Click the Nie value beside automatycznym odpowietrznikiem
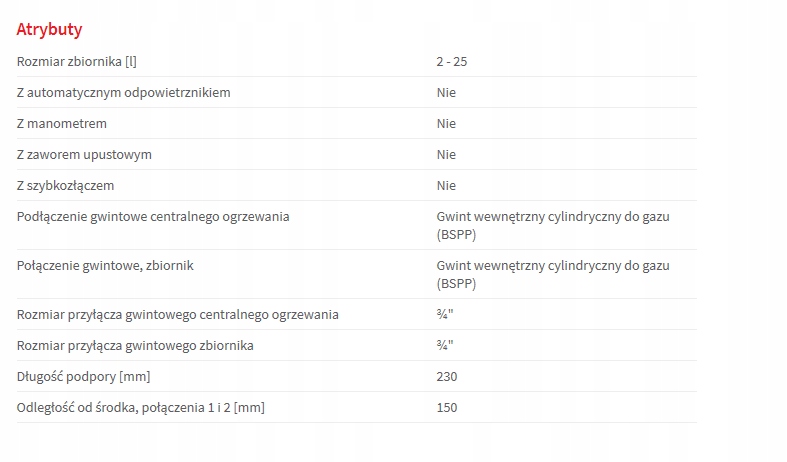The height and width of the screenshot is (462, 787). 446,92
